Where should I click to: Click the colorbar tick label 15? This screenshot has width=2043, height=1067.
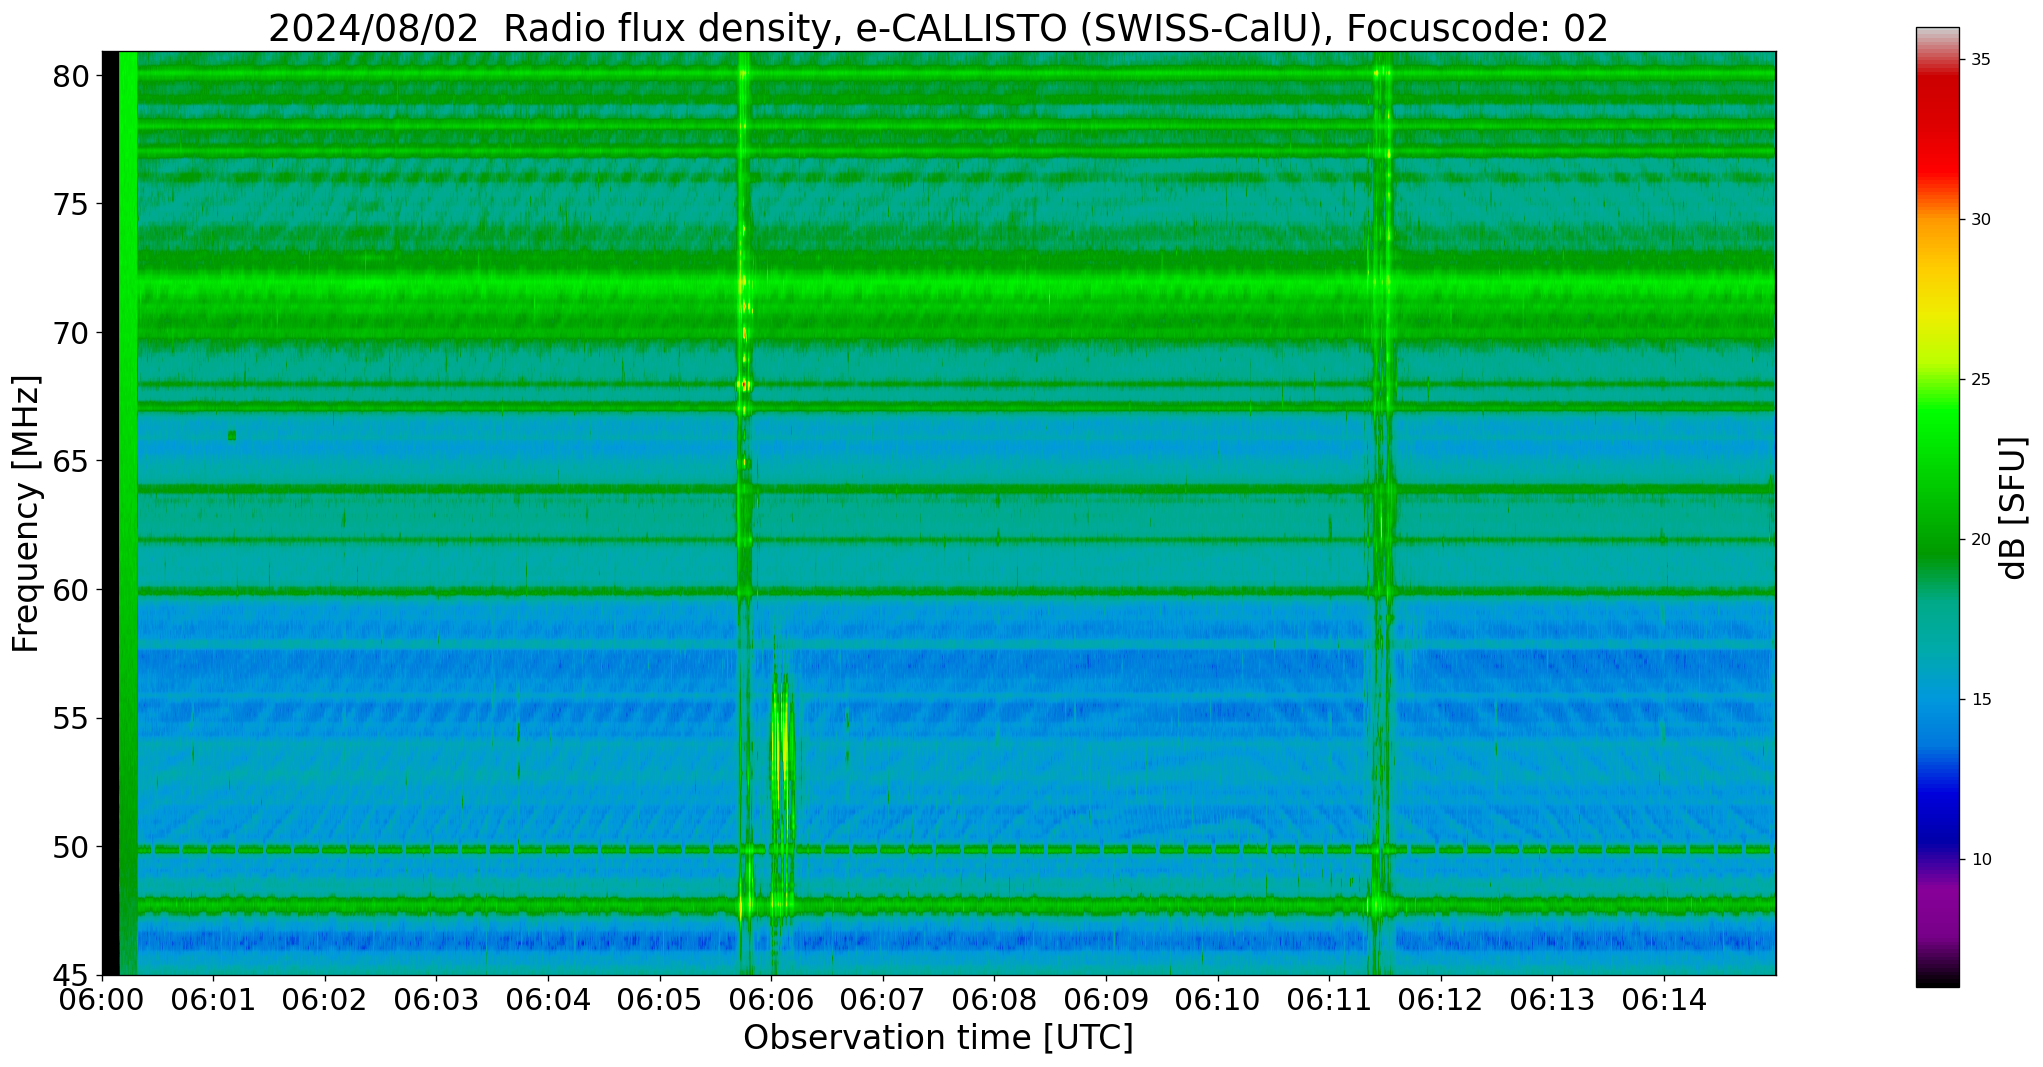pyautogui.click(x=1980, y=700)
